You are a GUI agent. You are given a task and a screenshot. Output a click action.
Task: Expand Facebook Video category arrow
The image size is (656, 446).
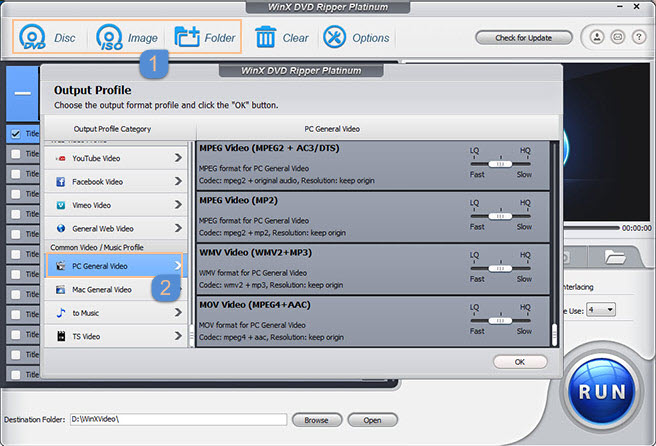coord(178,181)
